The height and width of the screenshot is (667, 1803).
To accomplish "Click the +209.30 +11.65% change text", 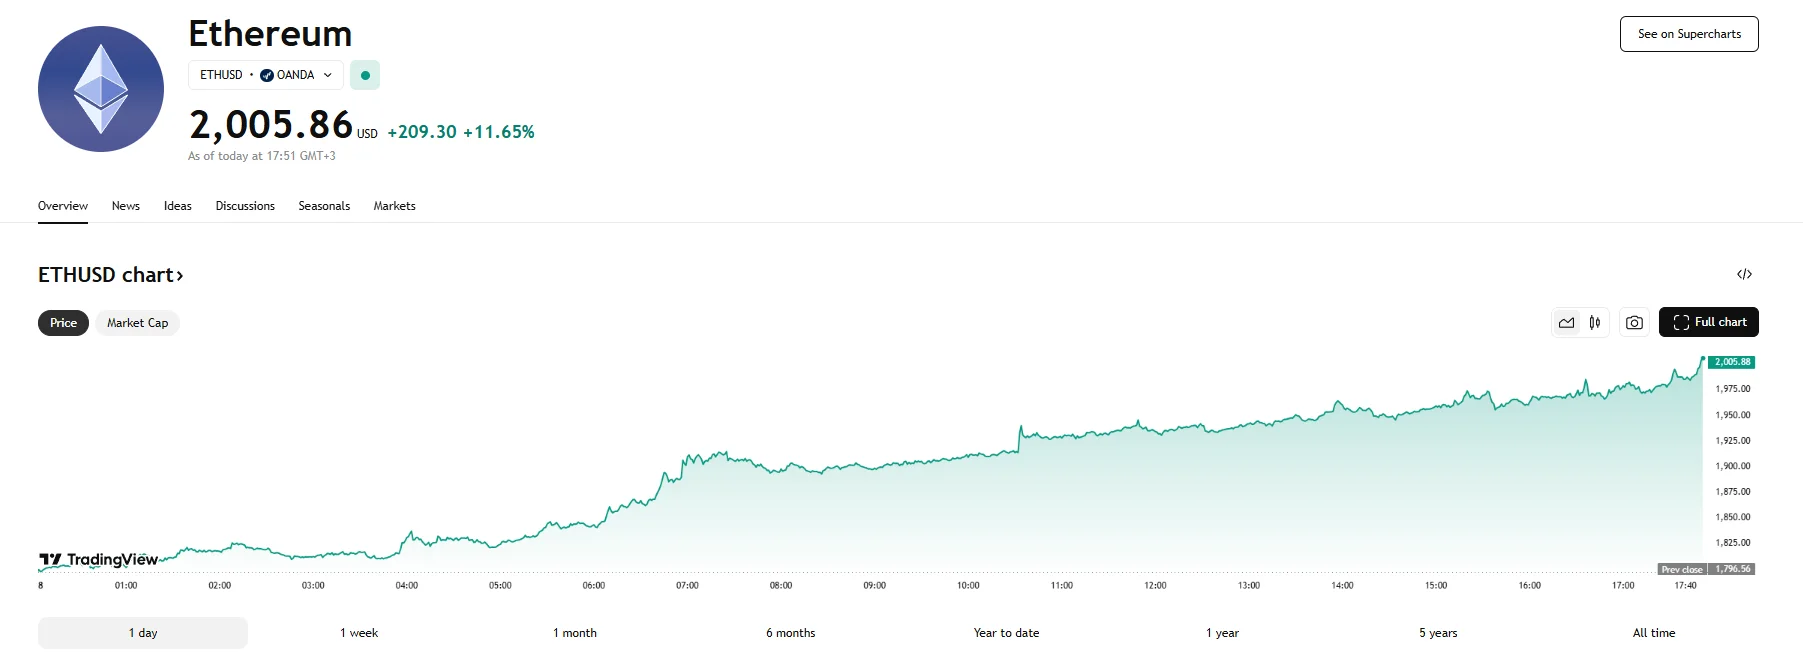I will coord(461,132).
